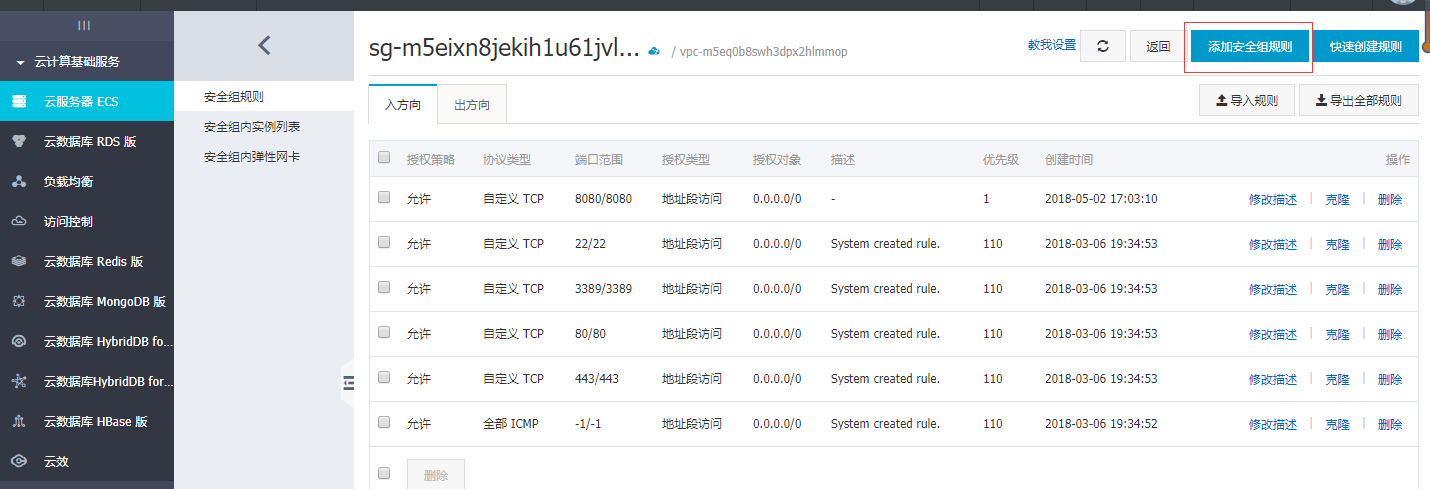Screen dimensions: 1430x489
Task: Click 克隆 for the 443/443 rule
Action: coord(1338,379)
